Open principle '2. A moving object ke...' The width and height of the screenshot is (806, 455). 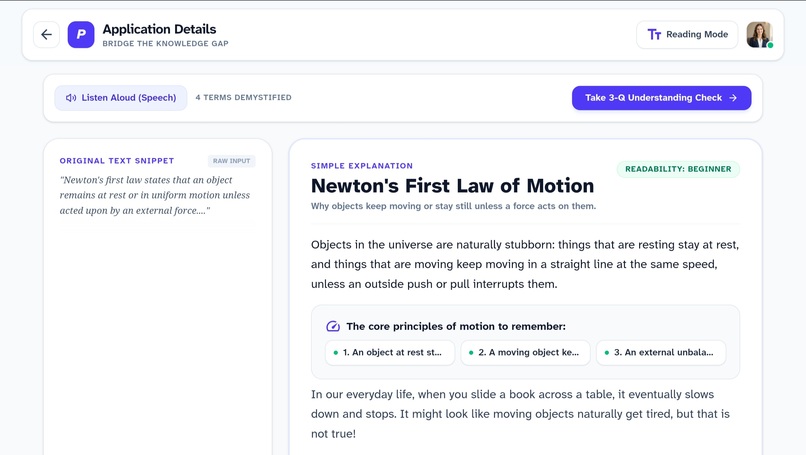[x=525, y=353]
